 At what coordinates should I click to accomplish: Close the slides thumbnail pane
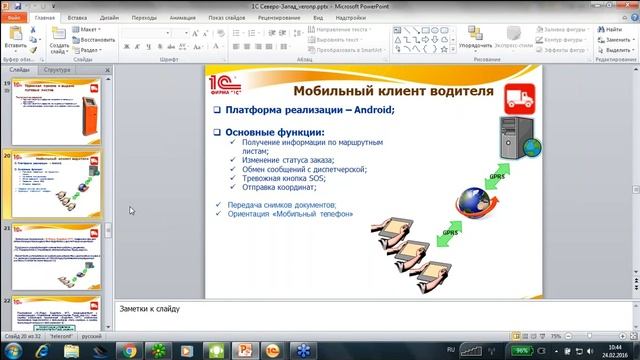coord(107,70)
